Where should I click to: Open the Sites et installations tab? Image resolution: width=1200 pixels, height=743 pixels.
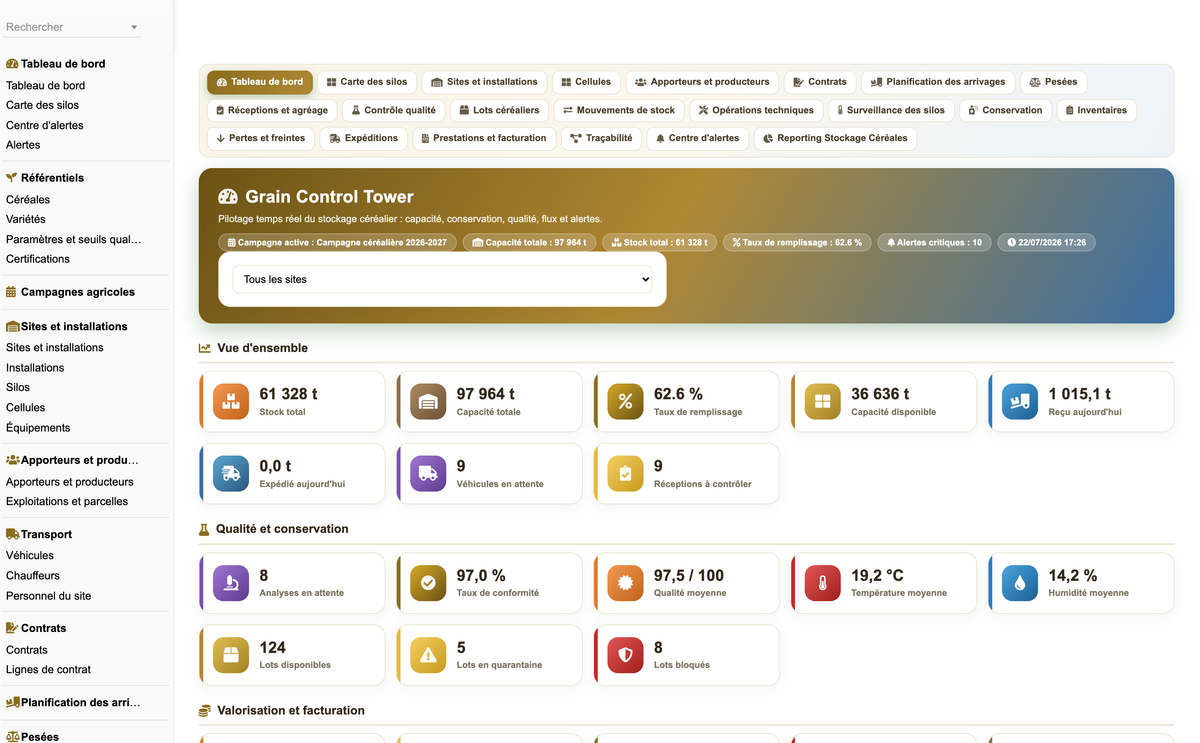point(484,82)
